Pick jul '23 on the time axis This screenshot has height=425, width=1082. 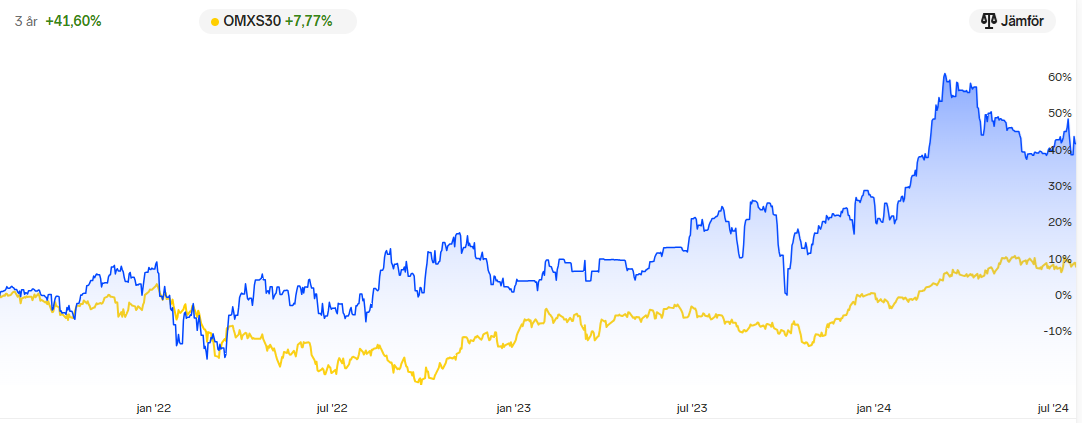pos(692,408)
